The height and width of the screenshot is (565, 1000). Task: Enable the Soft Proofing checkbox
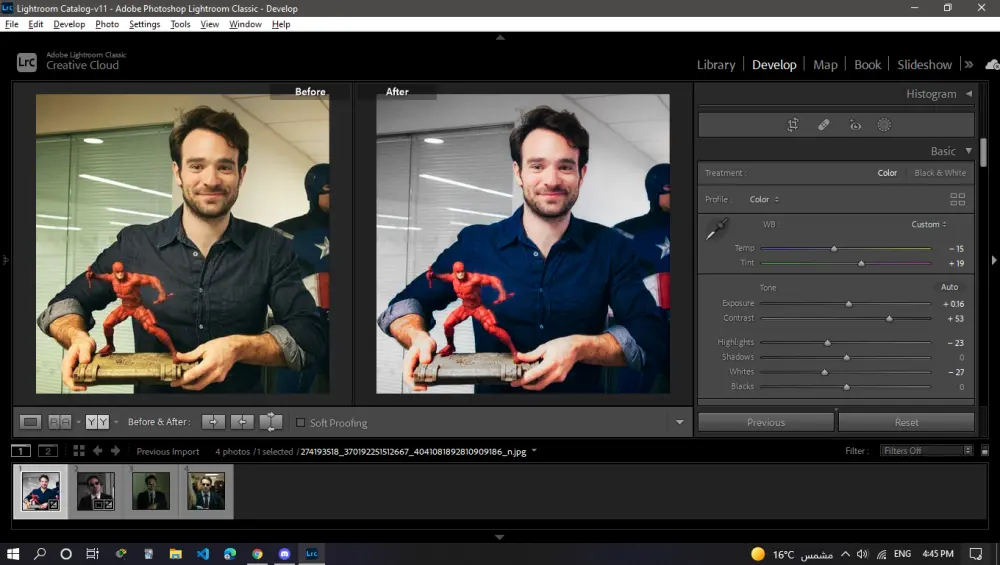[x=300, y=422]
